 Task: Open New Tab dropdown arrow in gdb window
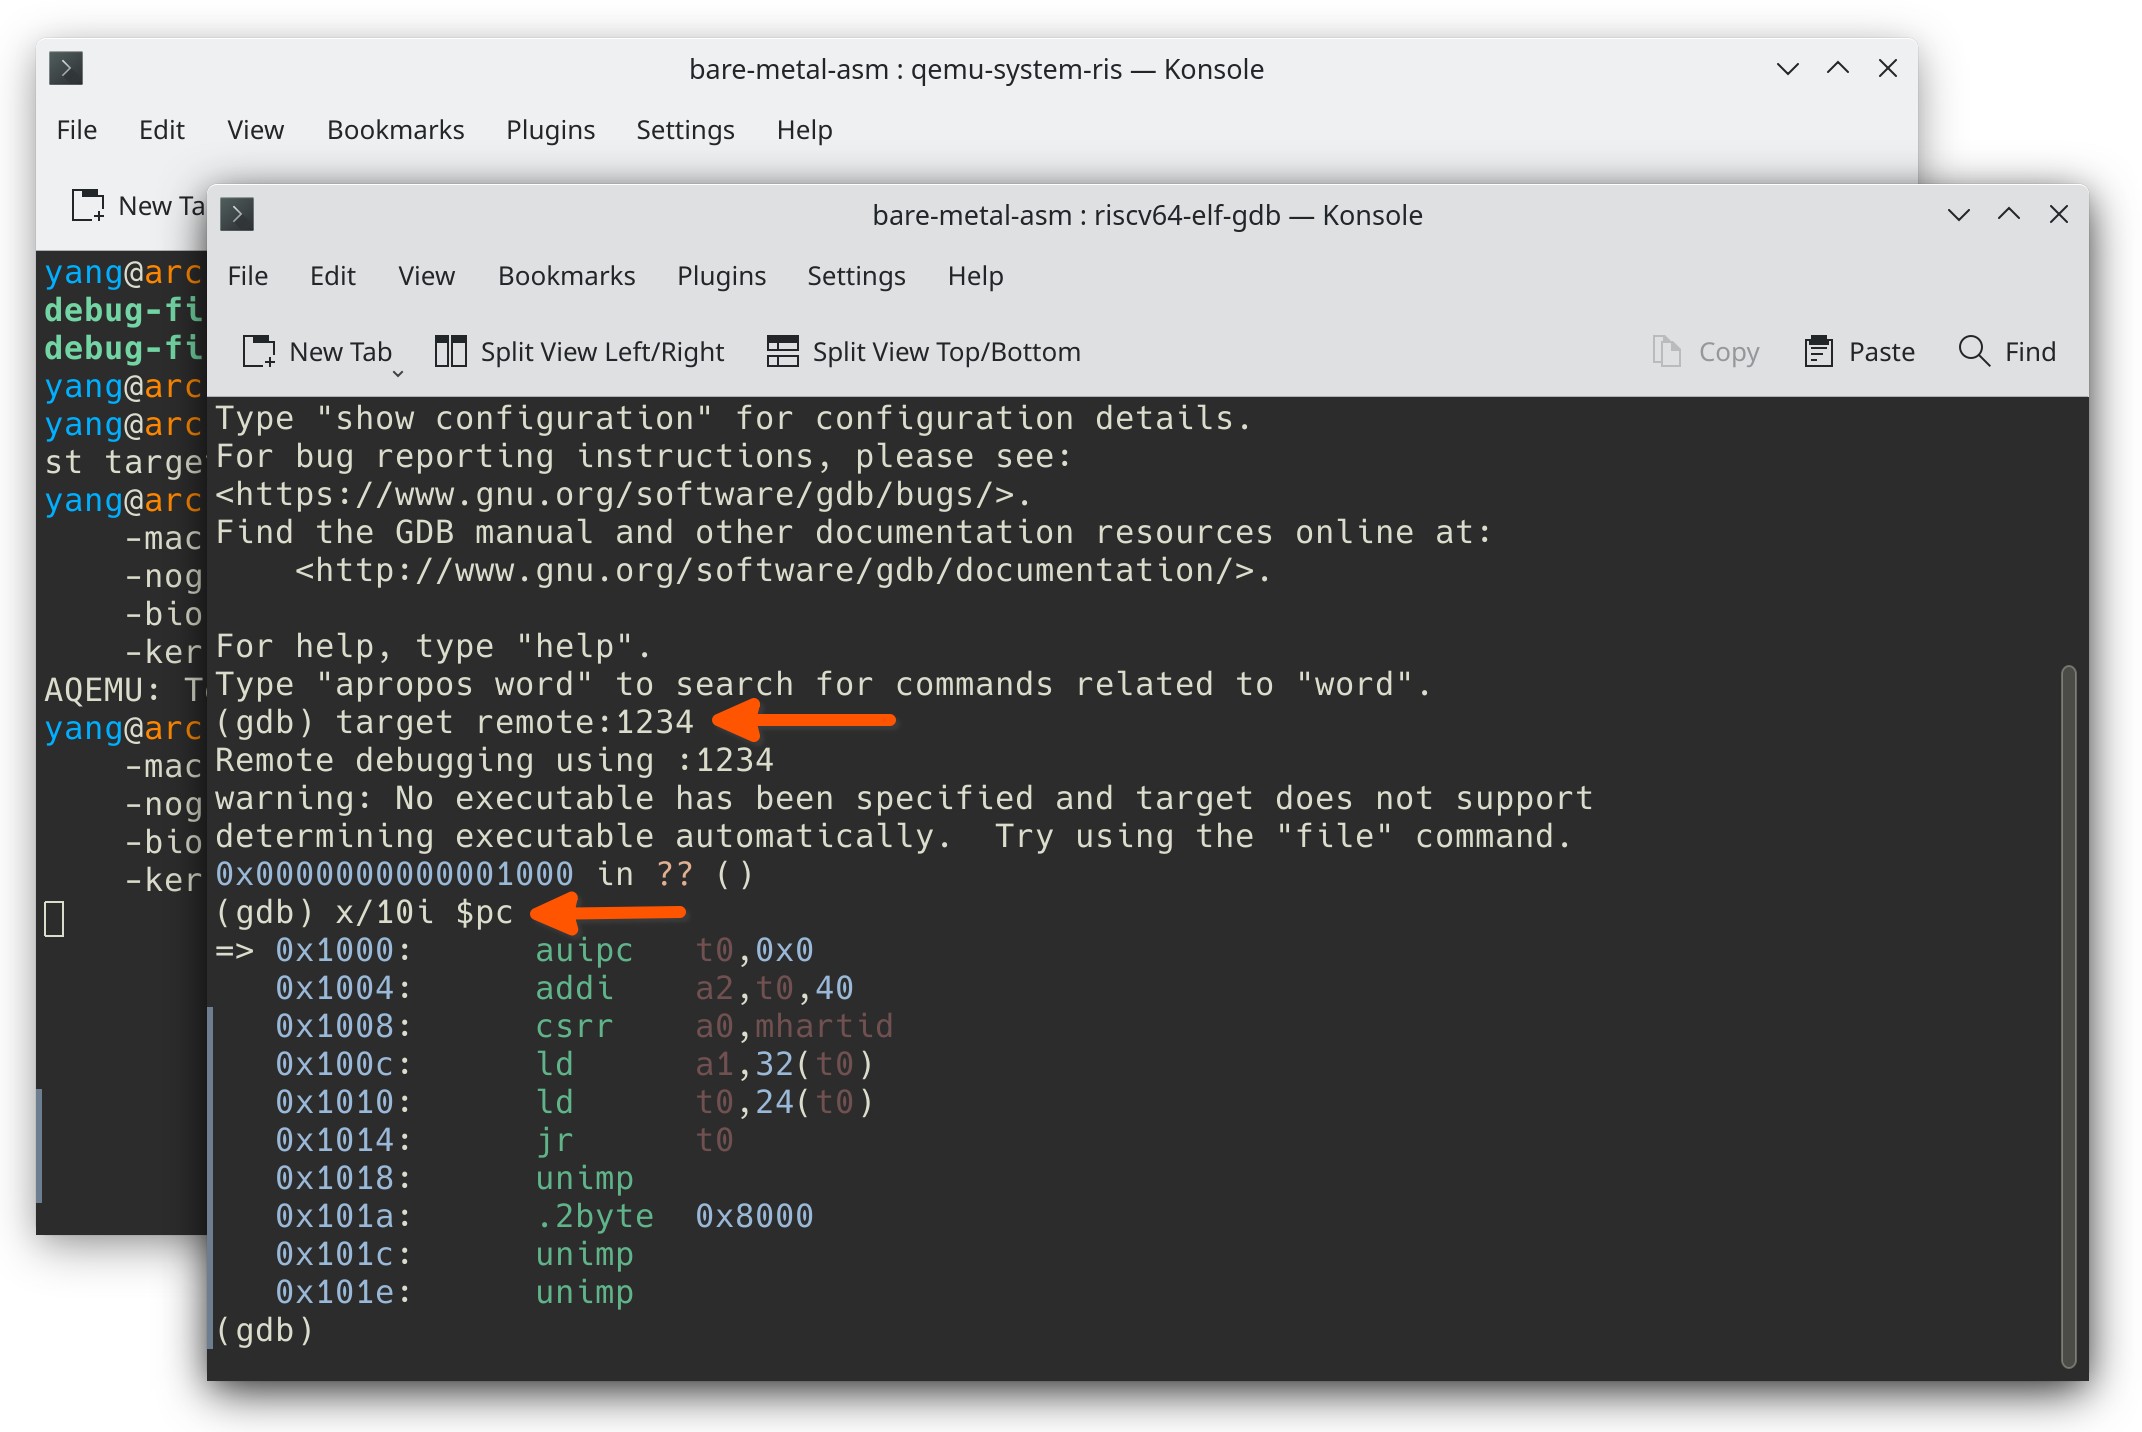398,374
